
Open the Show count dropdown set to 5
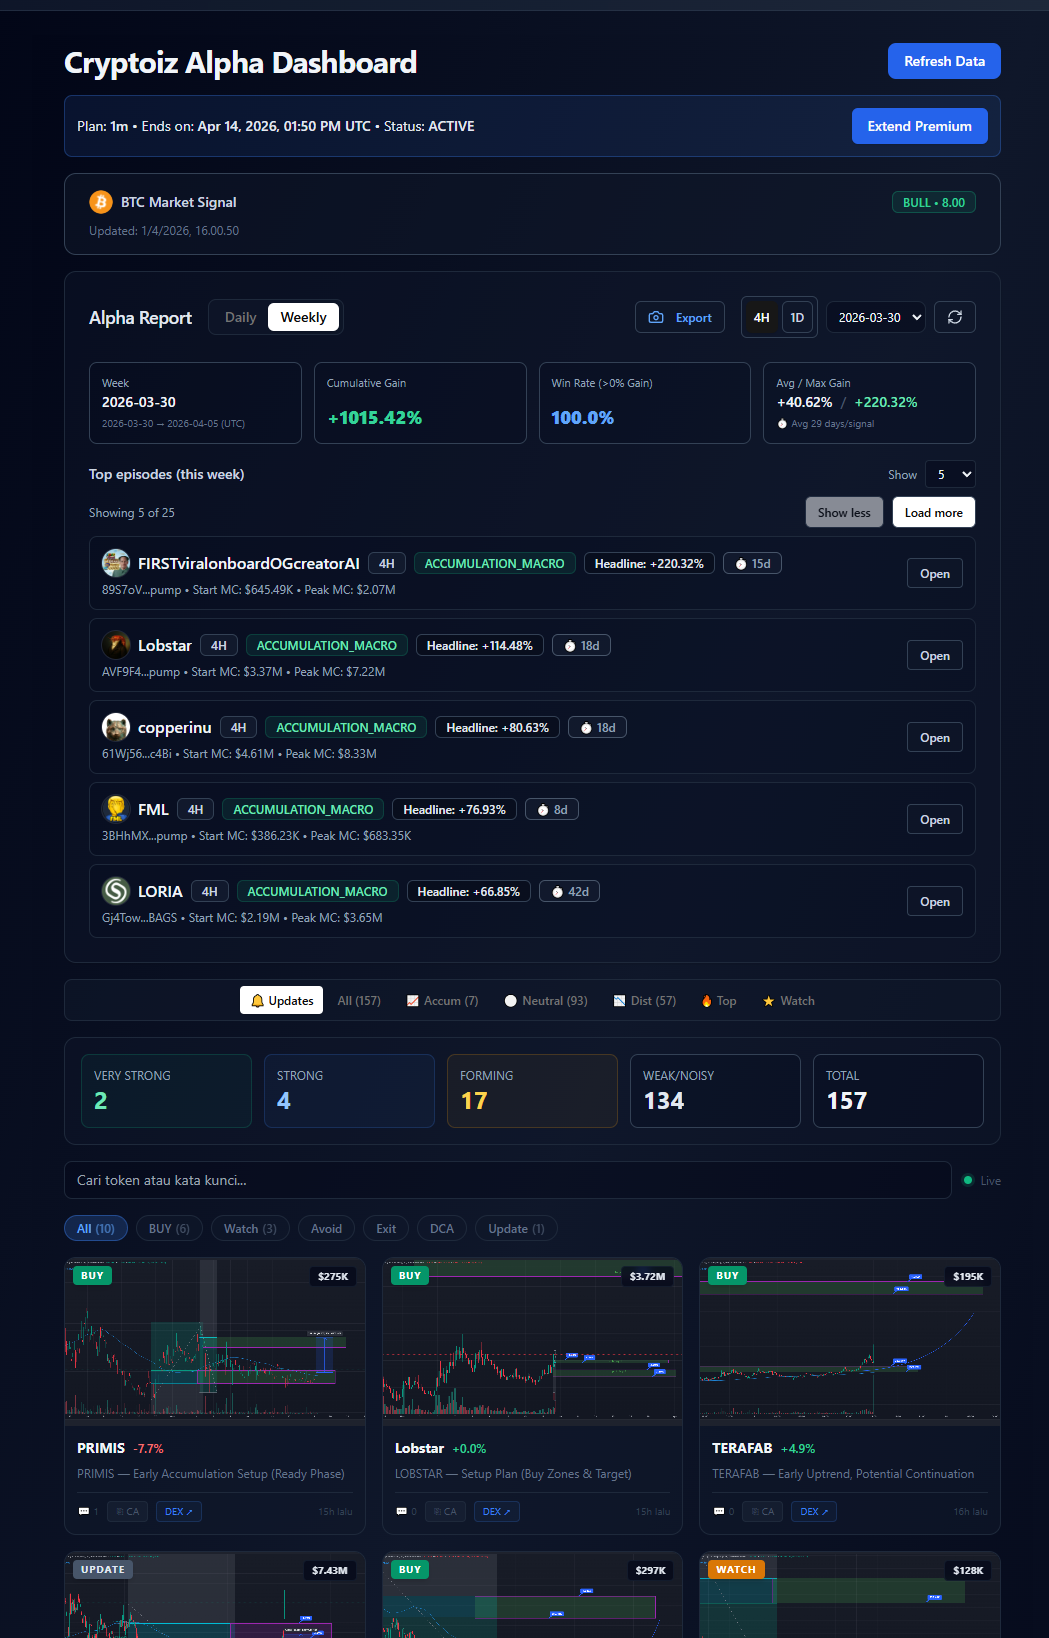[950, 474]
